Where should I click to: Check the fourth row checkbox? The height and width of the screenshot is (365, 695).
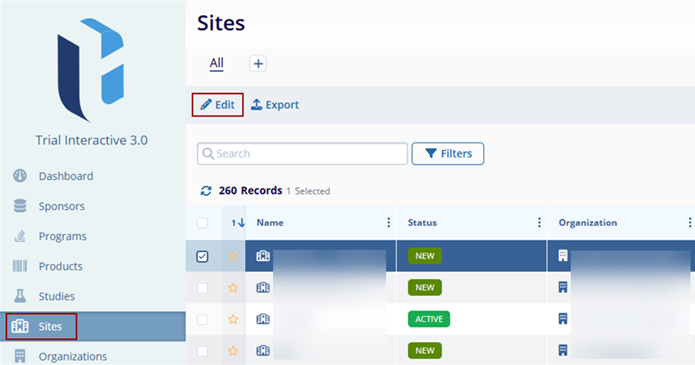(x=202, y=351)
